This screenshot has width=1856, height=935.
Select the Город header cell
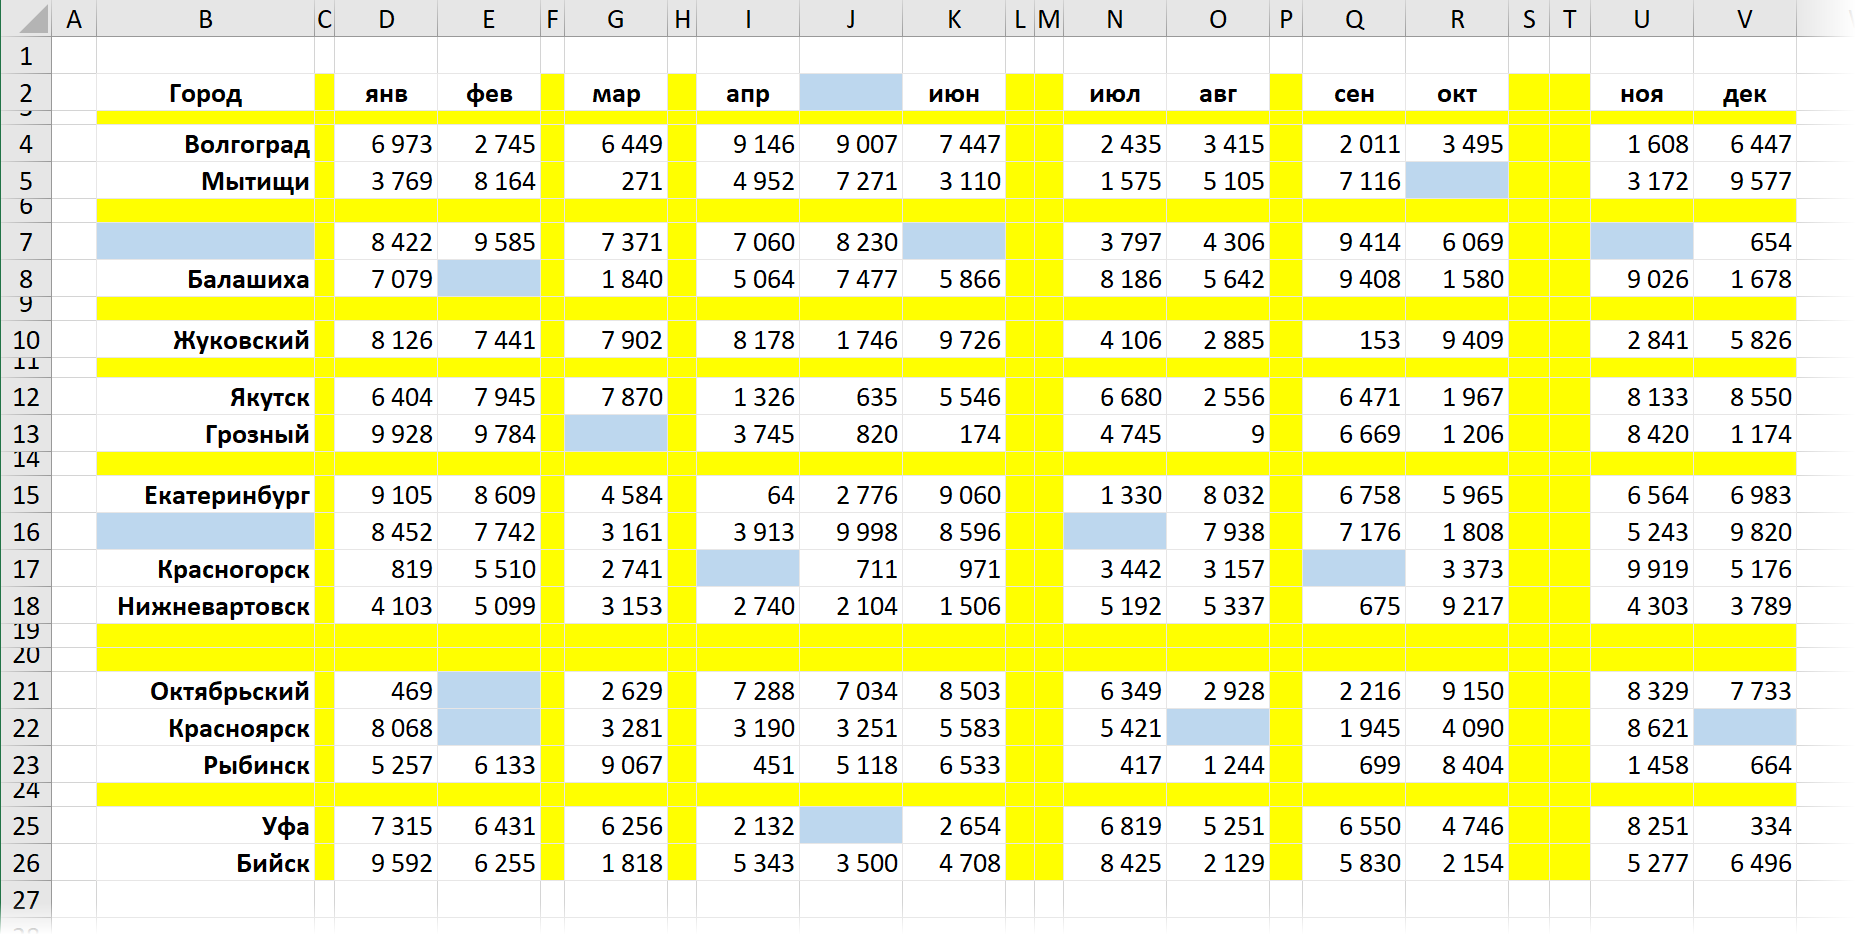(205, 94)
